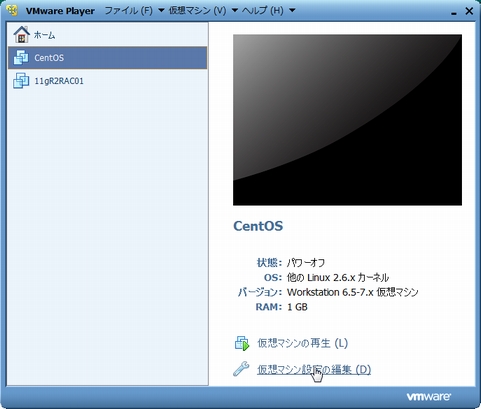Open the ヘルプ (H) menu
Screen dimensions: 481x409
click(263, 11)
